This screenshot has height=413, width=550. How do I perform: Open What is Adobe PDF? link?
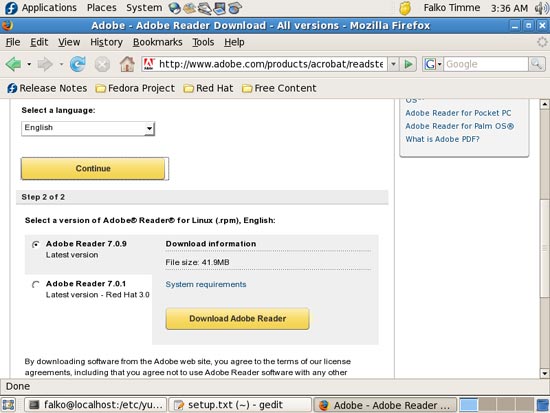click(x=442, y=139)
